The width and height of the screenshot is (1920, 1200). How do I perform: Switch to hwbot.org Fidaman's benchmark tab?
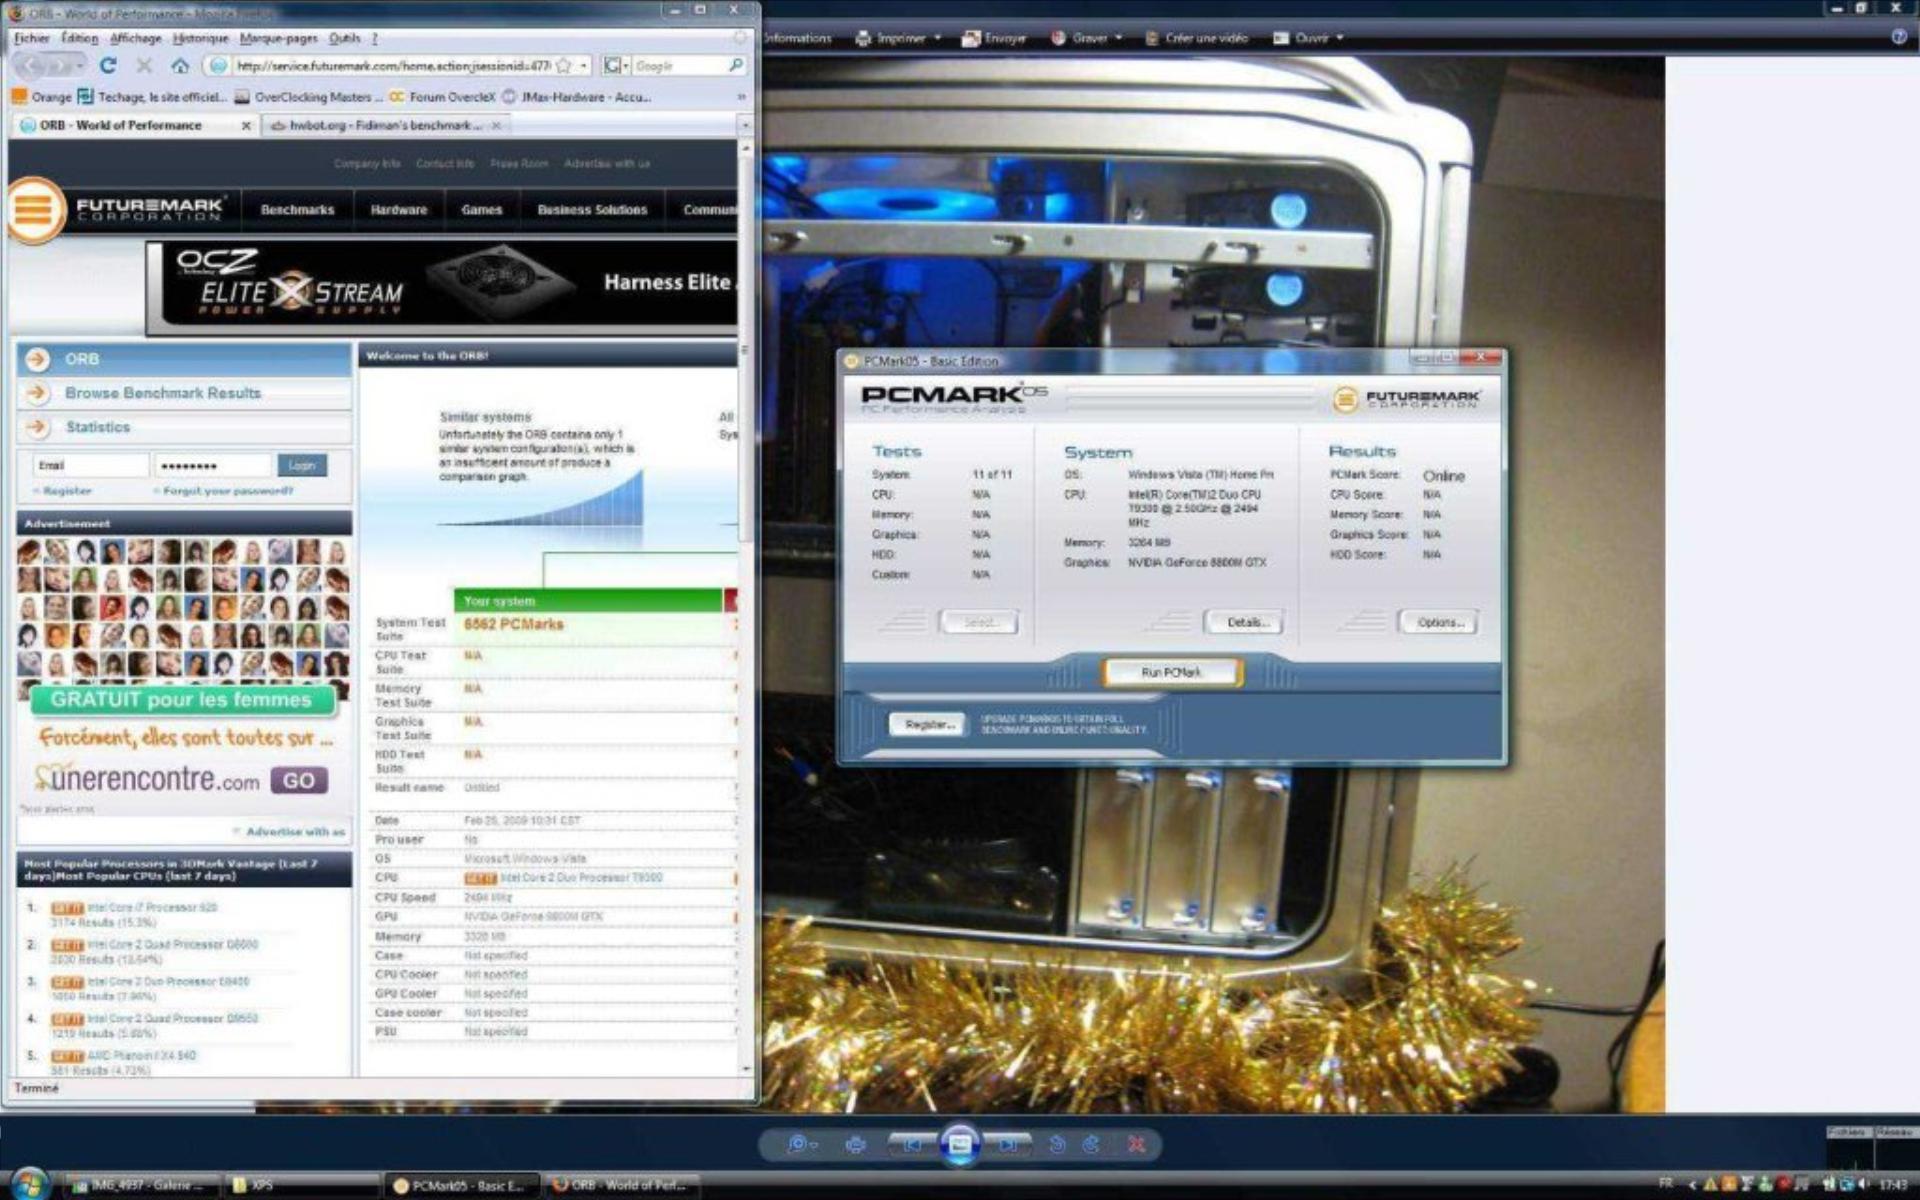[x=386, y=125]
